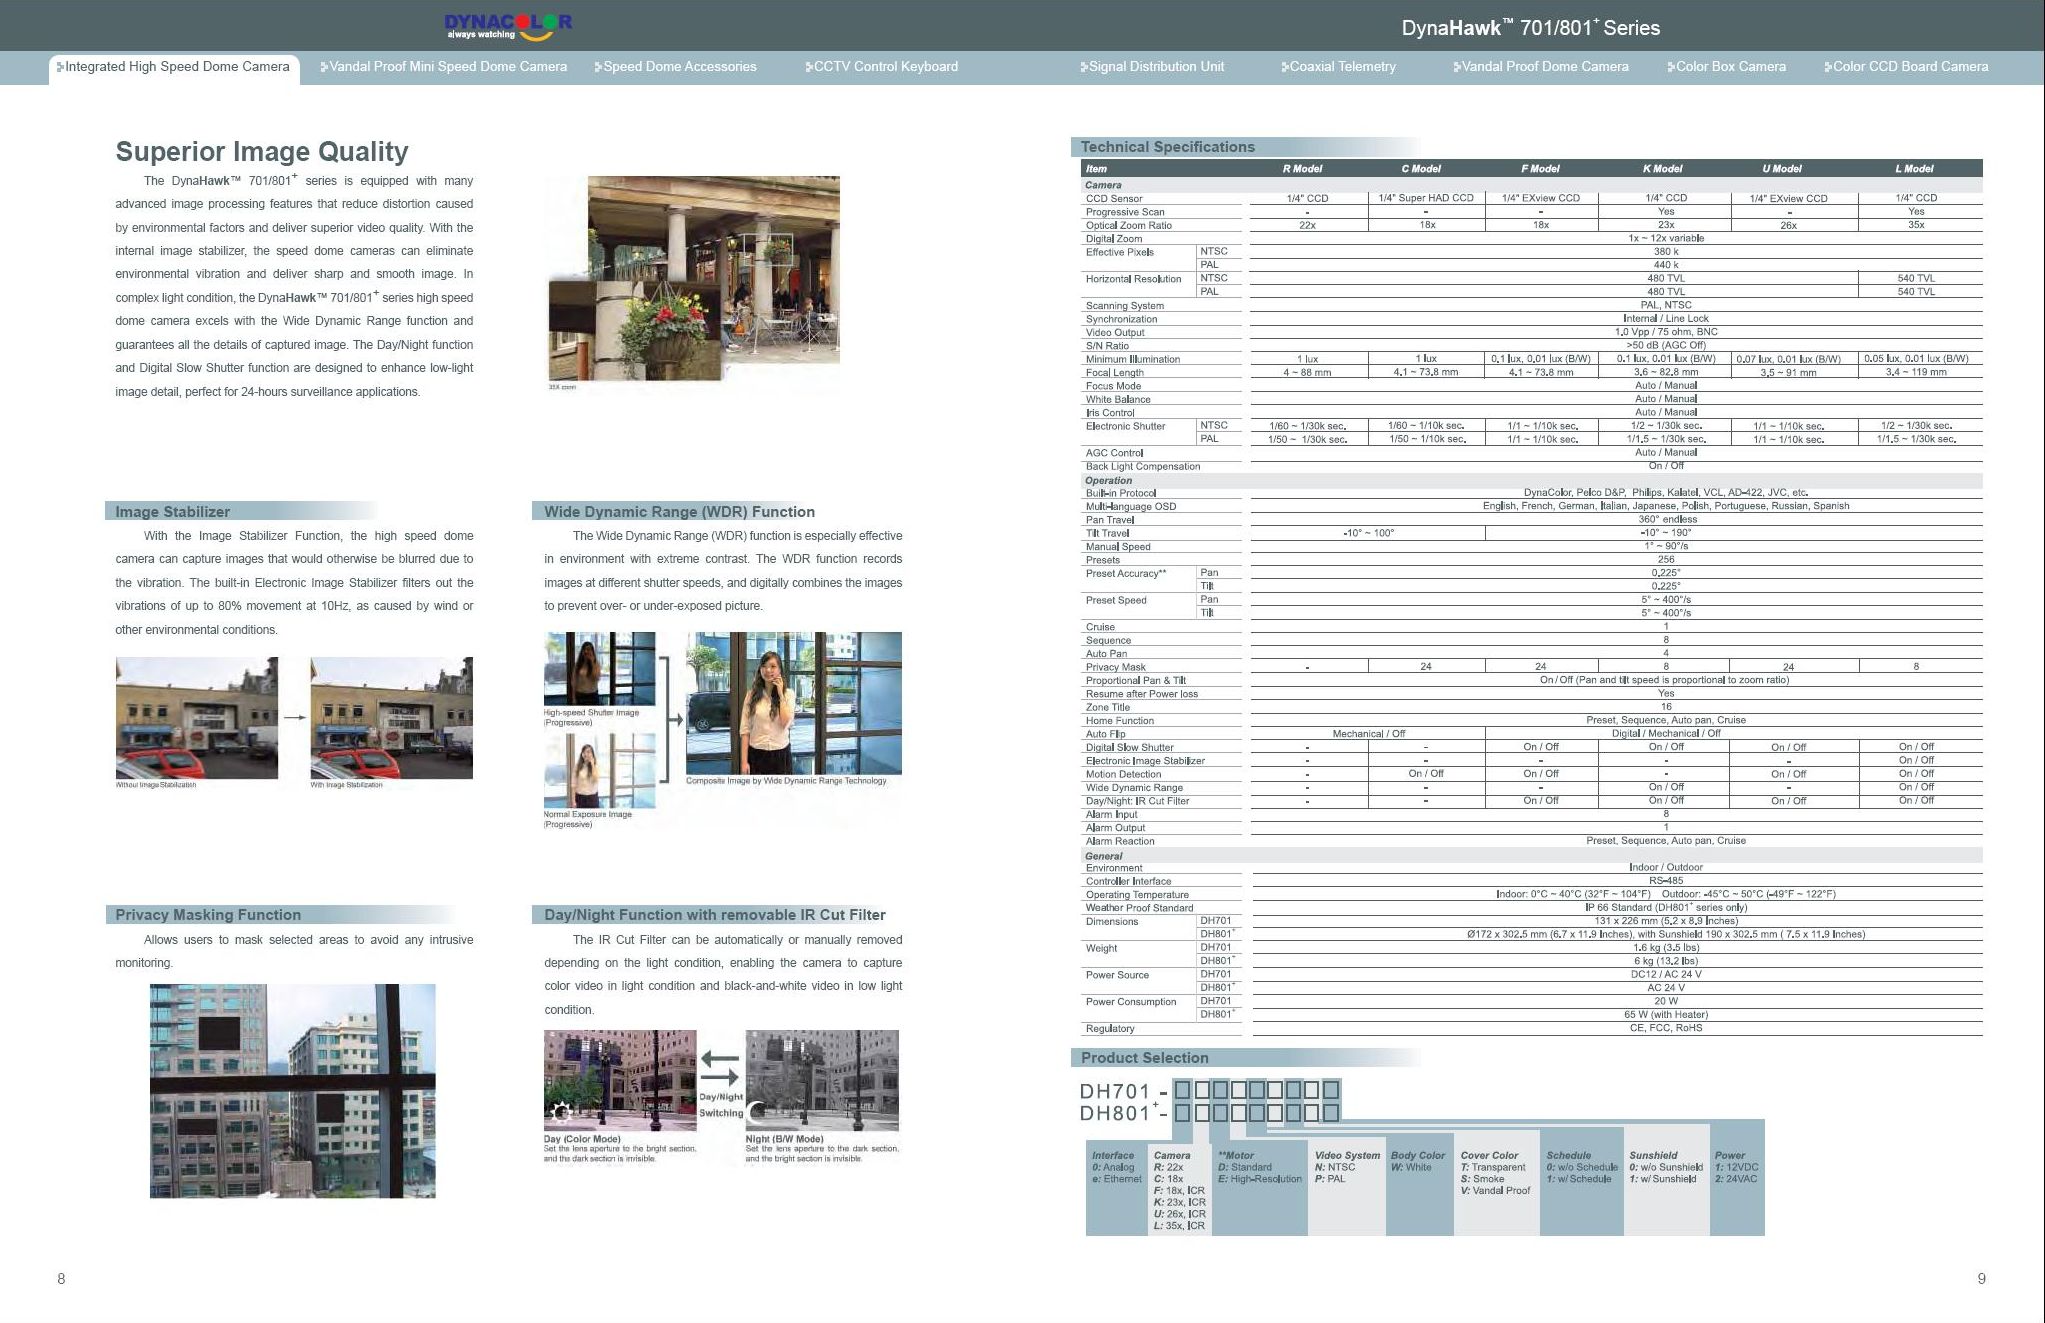Click the F Model column header
The width and height of the screenshot is (2045, 1323).
pyautogui.click(x=1540, y=169)
